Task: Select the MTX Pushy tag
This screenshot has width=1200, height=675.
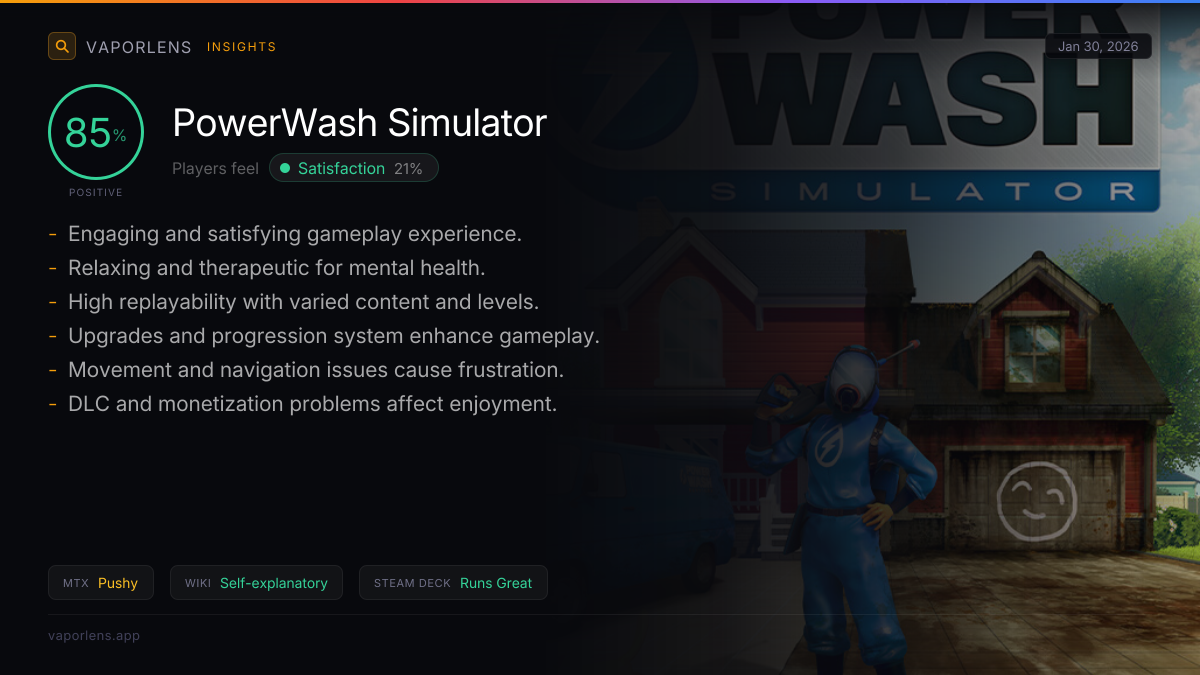Action: (101, 583)
